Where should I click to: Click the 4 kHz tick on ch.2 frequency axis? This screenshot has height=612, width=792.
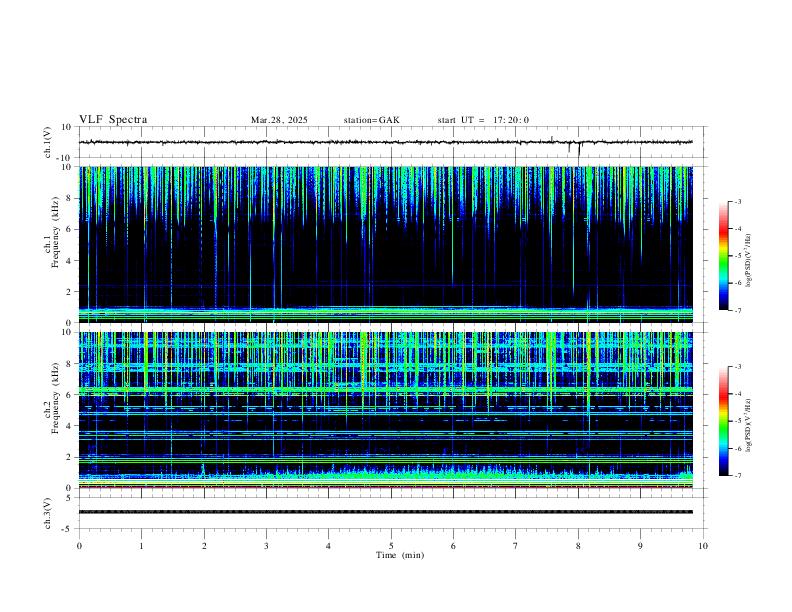click(x=70, y=426)
